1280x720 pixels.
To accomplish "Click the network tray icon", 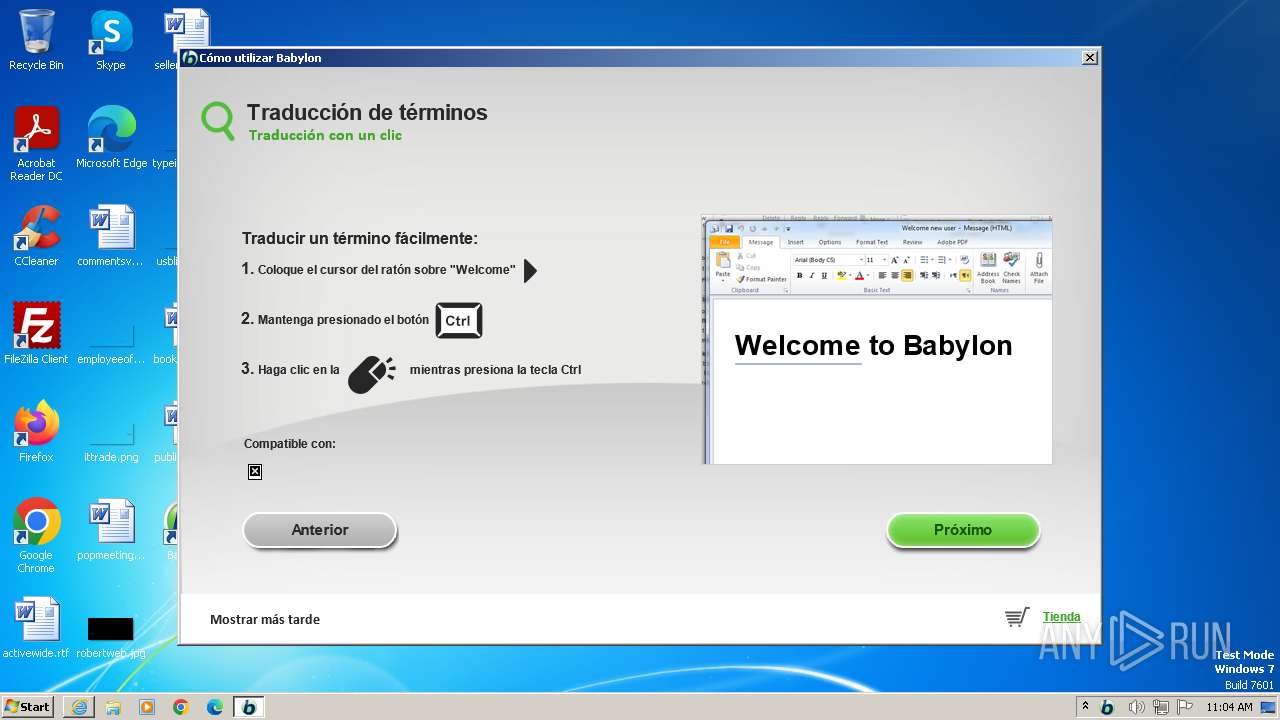I will coord(1160,707).
